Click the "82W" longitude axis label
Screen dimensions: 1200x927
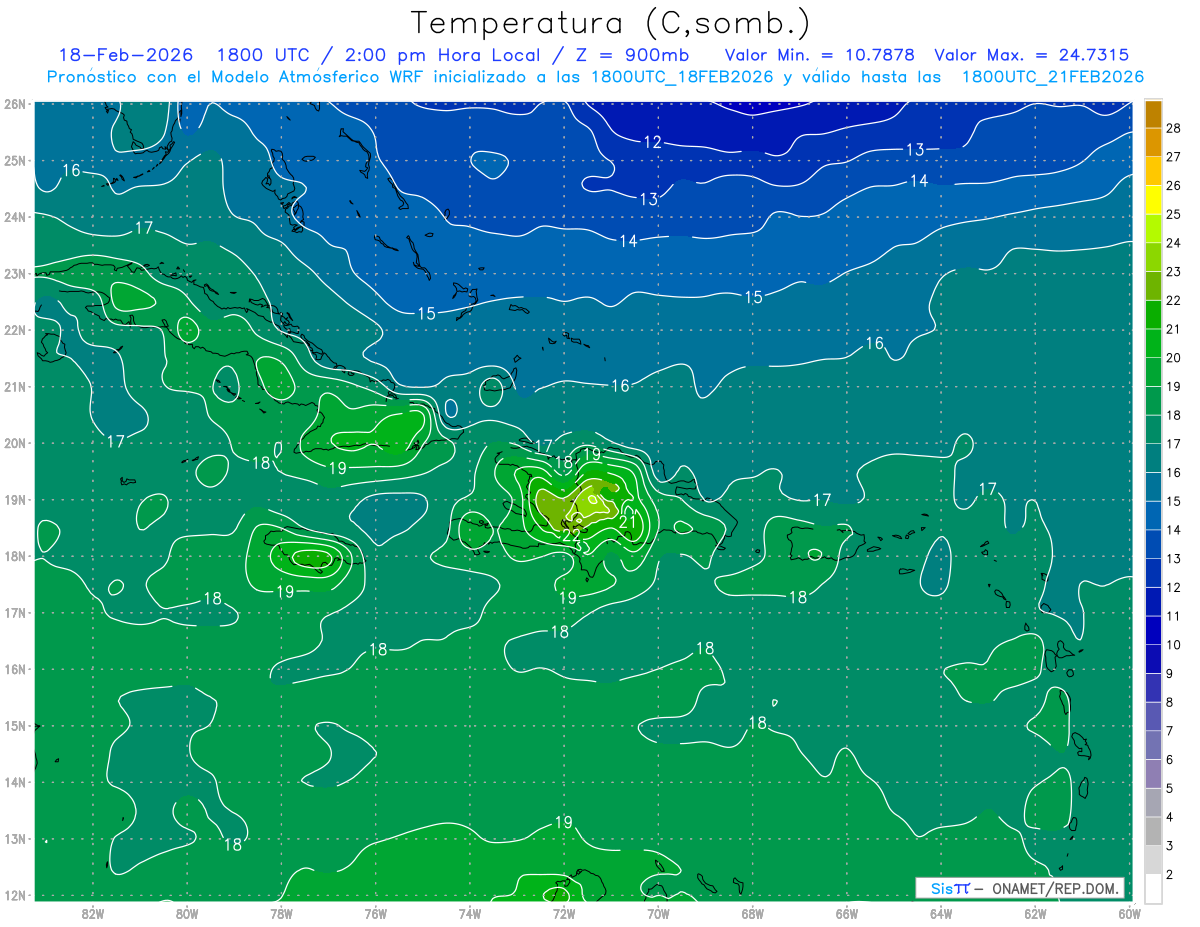tap(93, 913)
